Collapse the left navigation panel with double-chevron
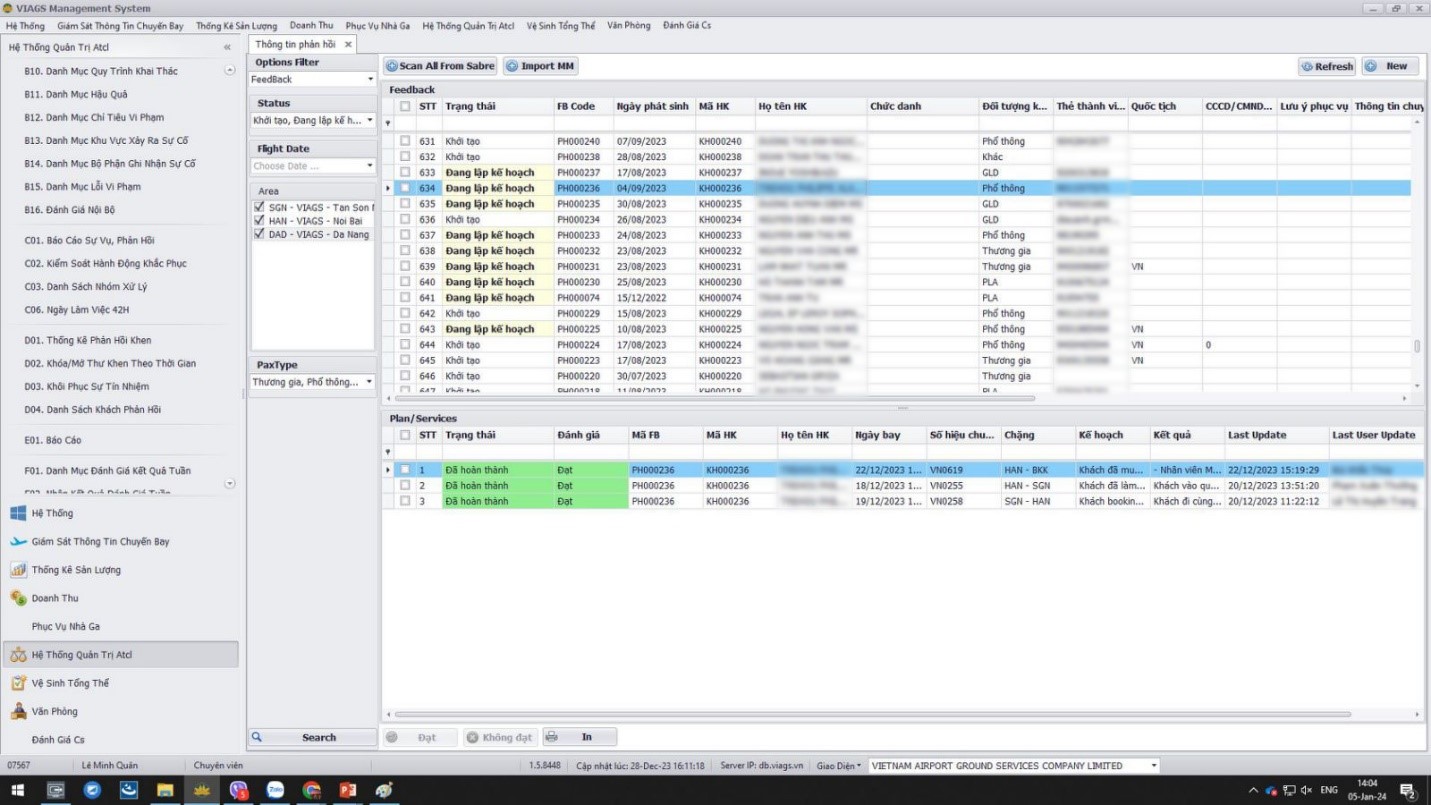This screenshot has height=805, width=1431. (x=227, y=47)
